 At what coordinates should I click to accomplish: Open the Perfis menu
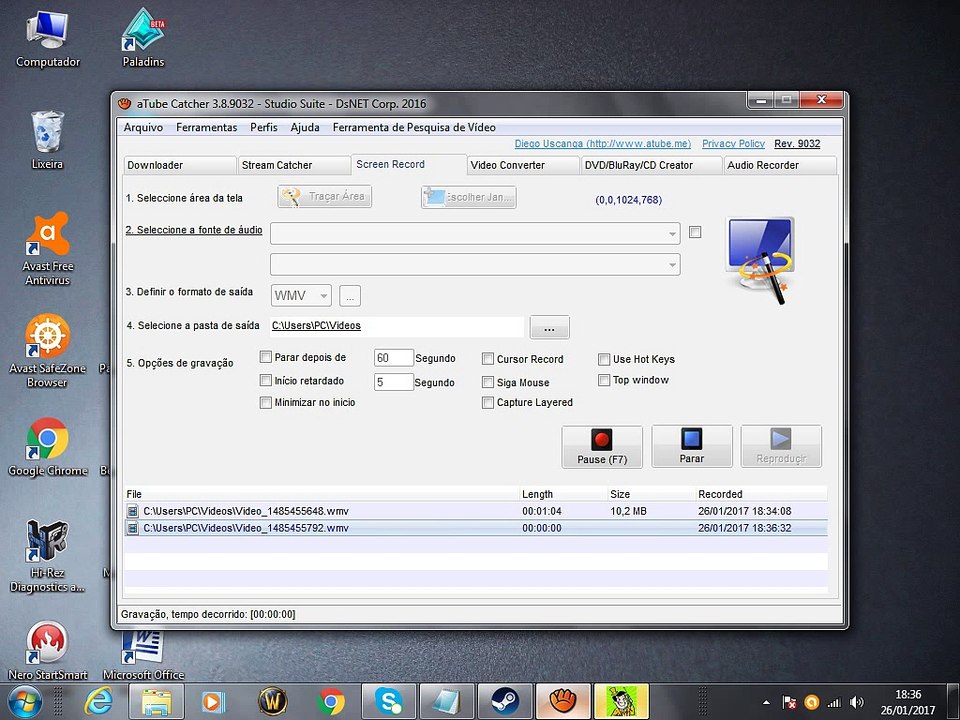tap(264, 127)
